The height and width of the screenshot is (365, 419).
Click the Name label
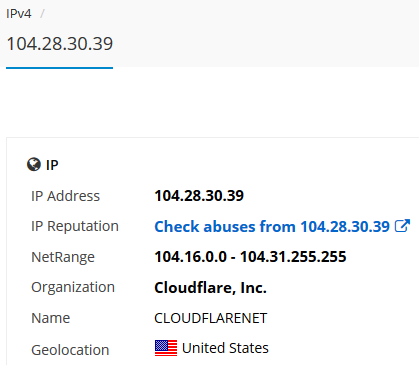coord(51,318)
